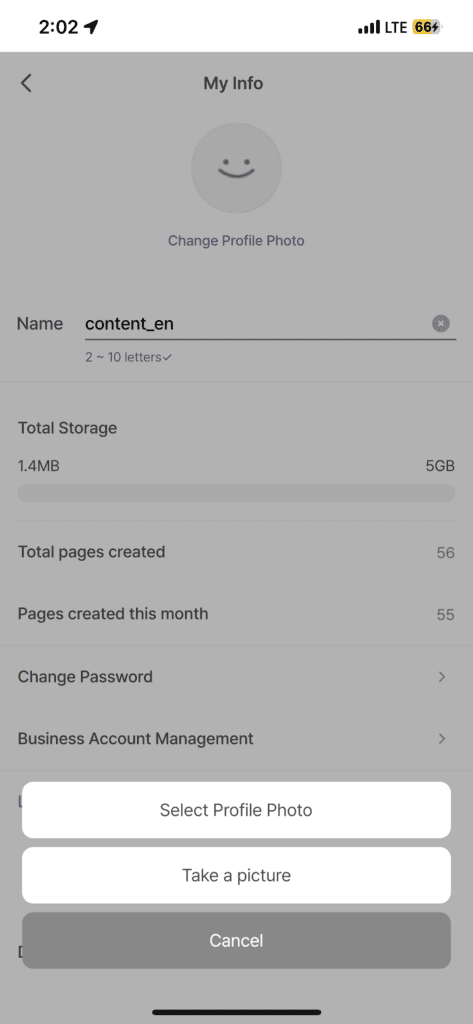The width and height of the screenshot is (473, 1024).
Task: Clear the Name field with X icon
Action: point(441,323)
